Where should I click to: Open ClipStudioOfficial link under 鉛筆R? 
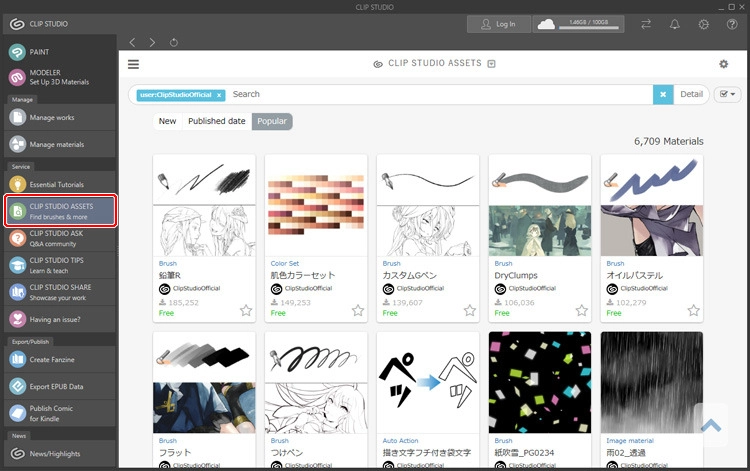(196, 288)
